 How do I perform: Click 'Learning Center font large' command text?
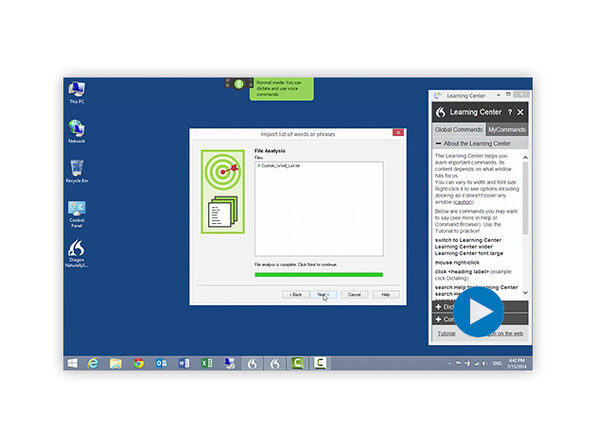click(x=469, y=253)
